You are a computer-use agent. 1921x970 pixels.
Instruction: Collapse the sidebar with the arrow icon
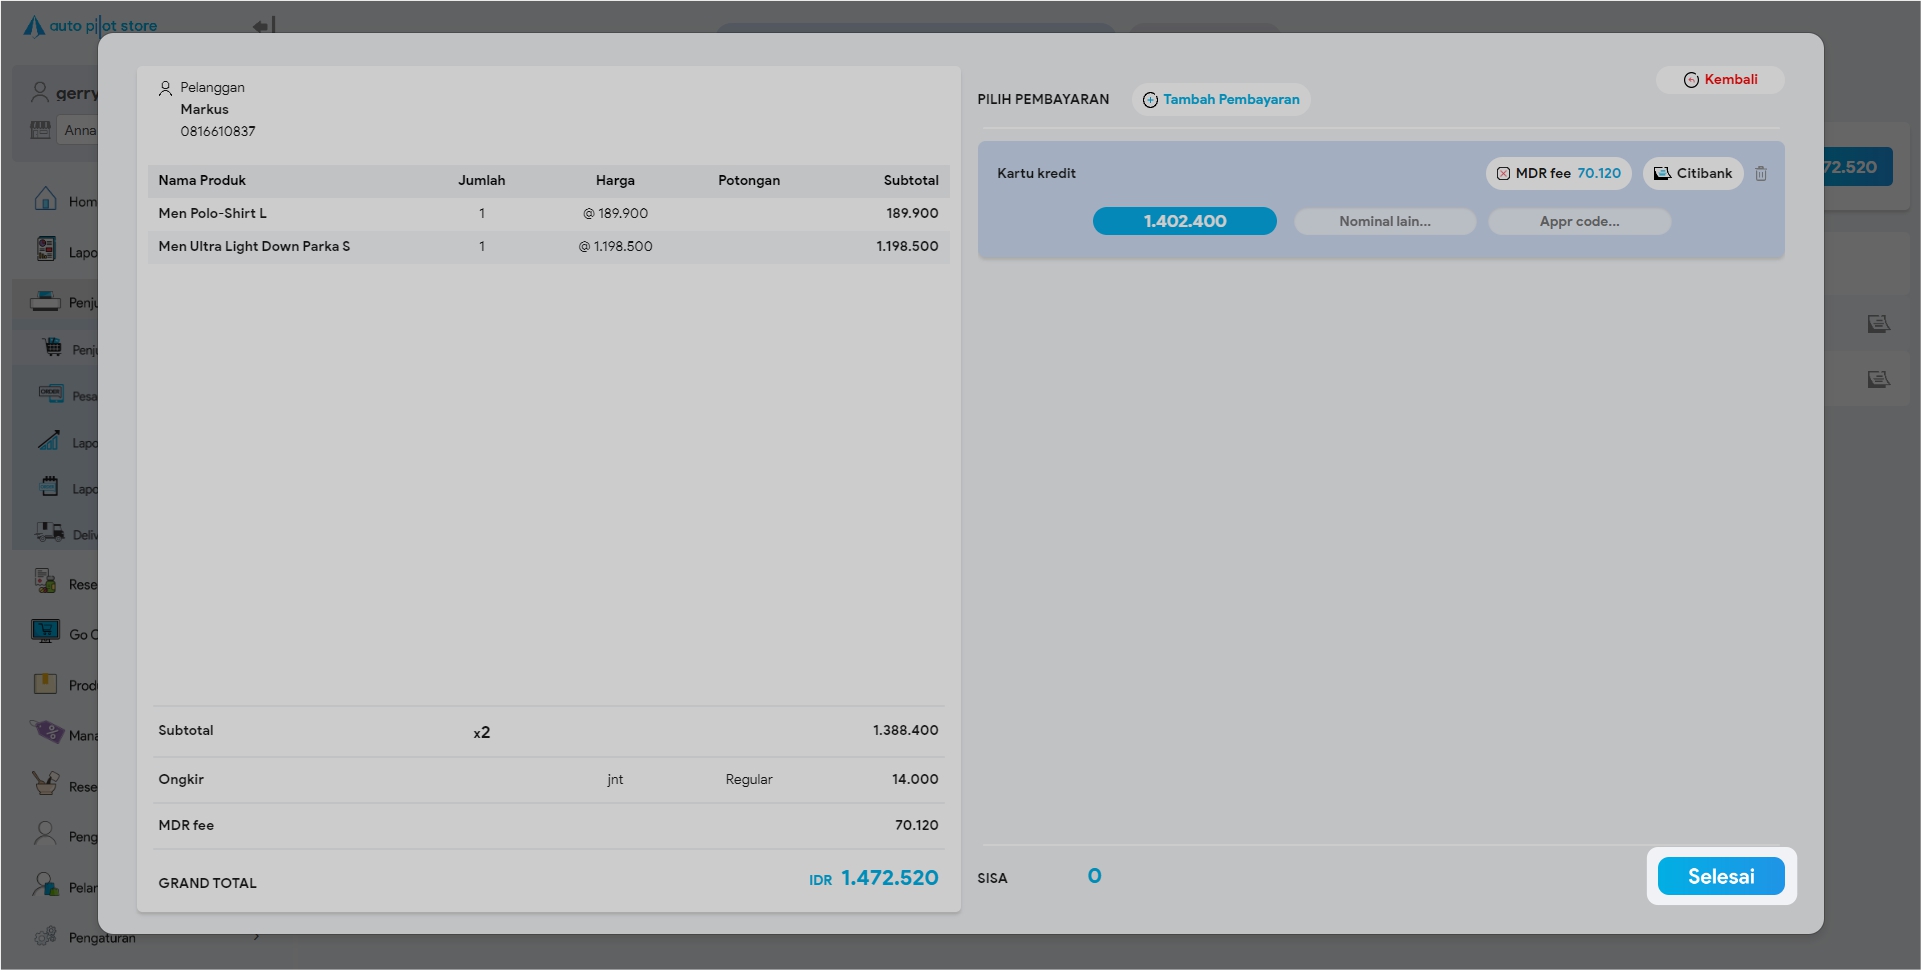coord(263,26)
